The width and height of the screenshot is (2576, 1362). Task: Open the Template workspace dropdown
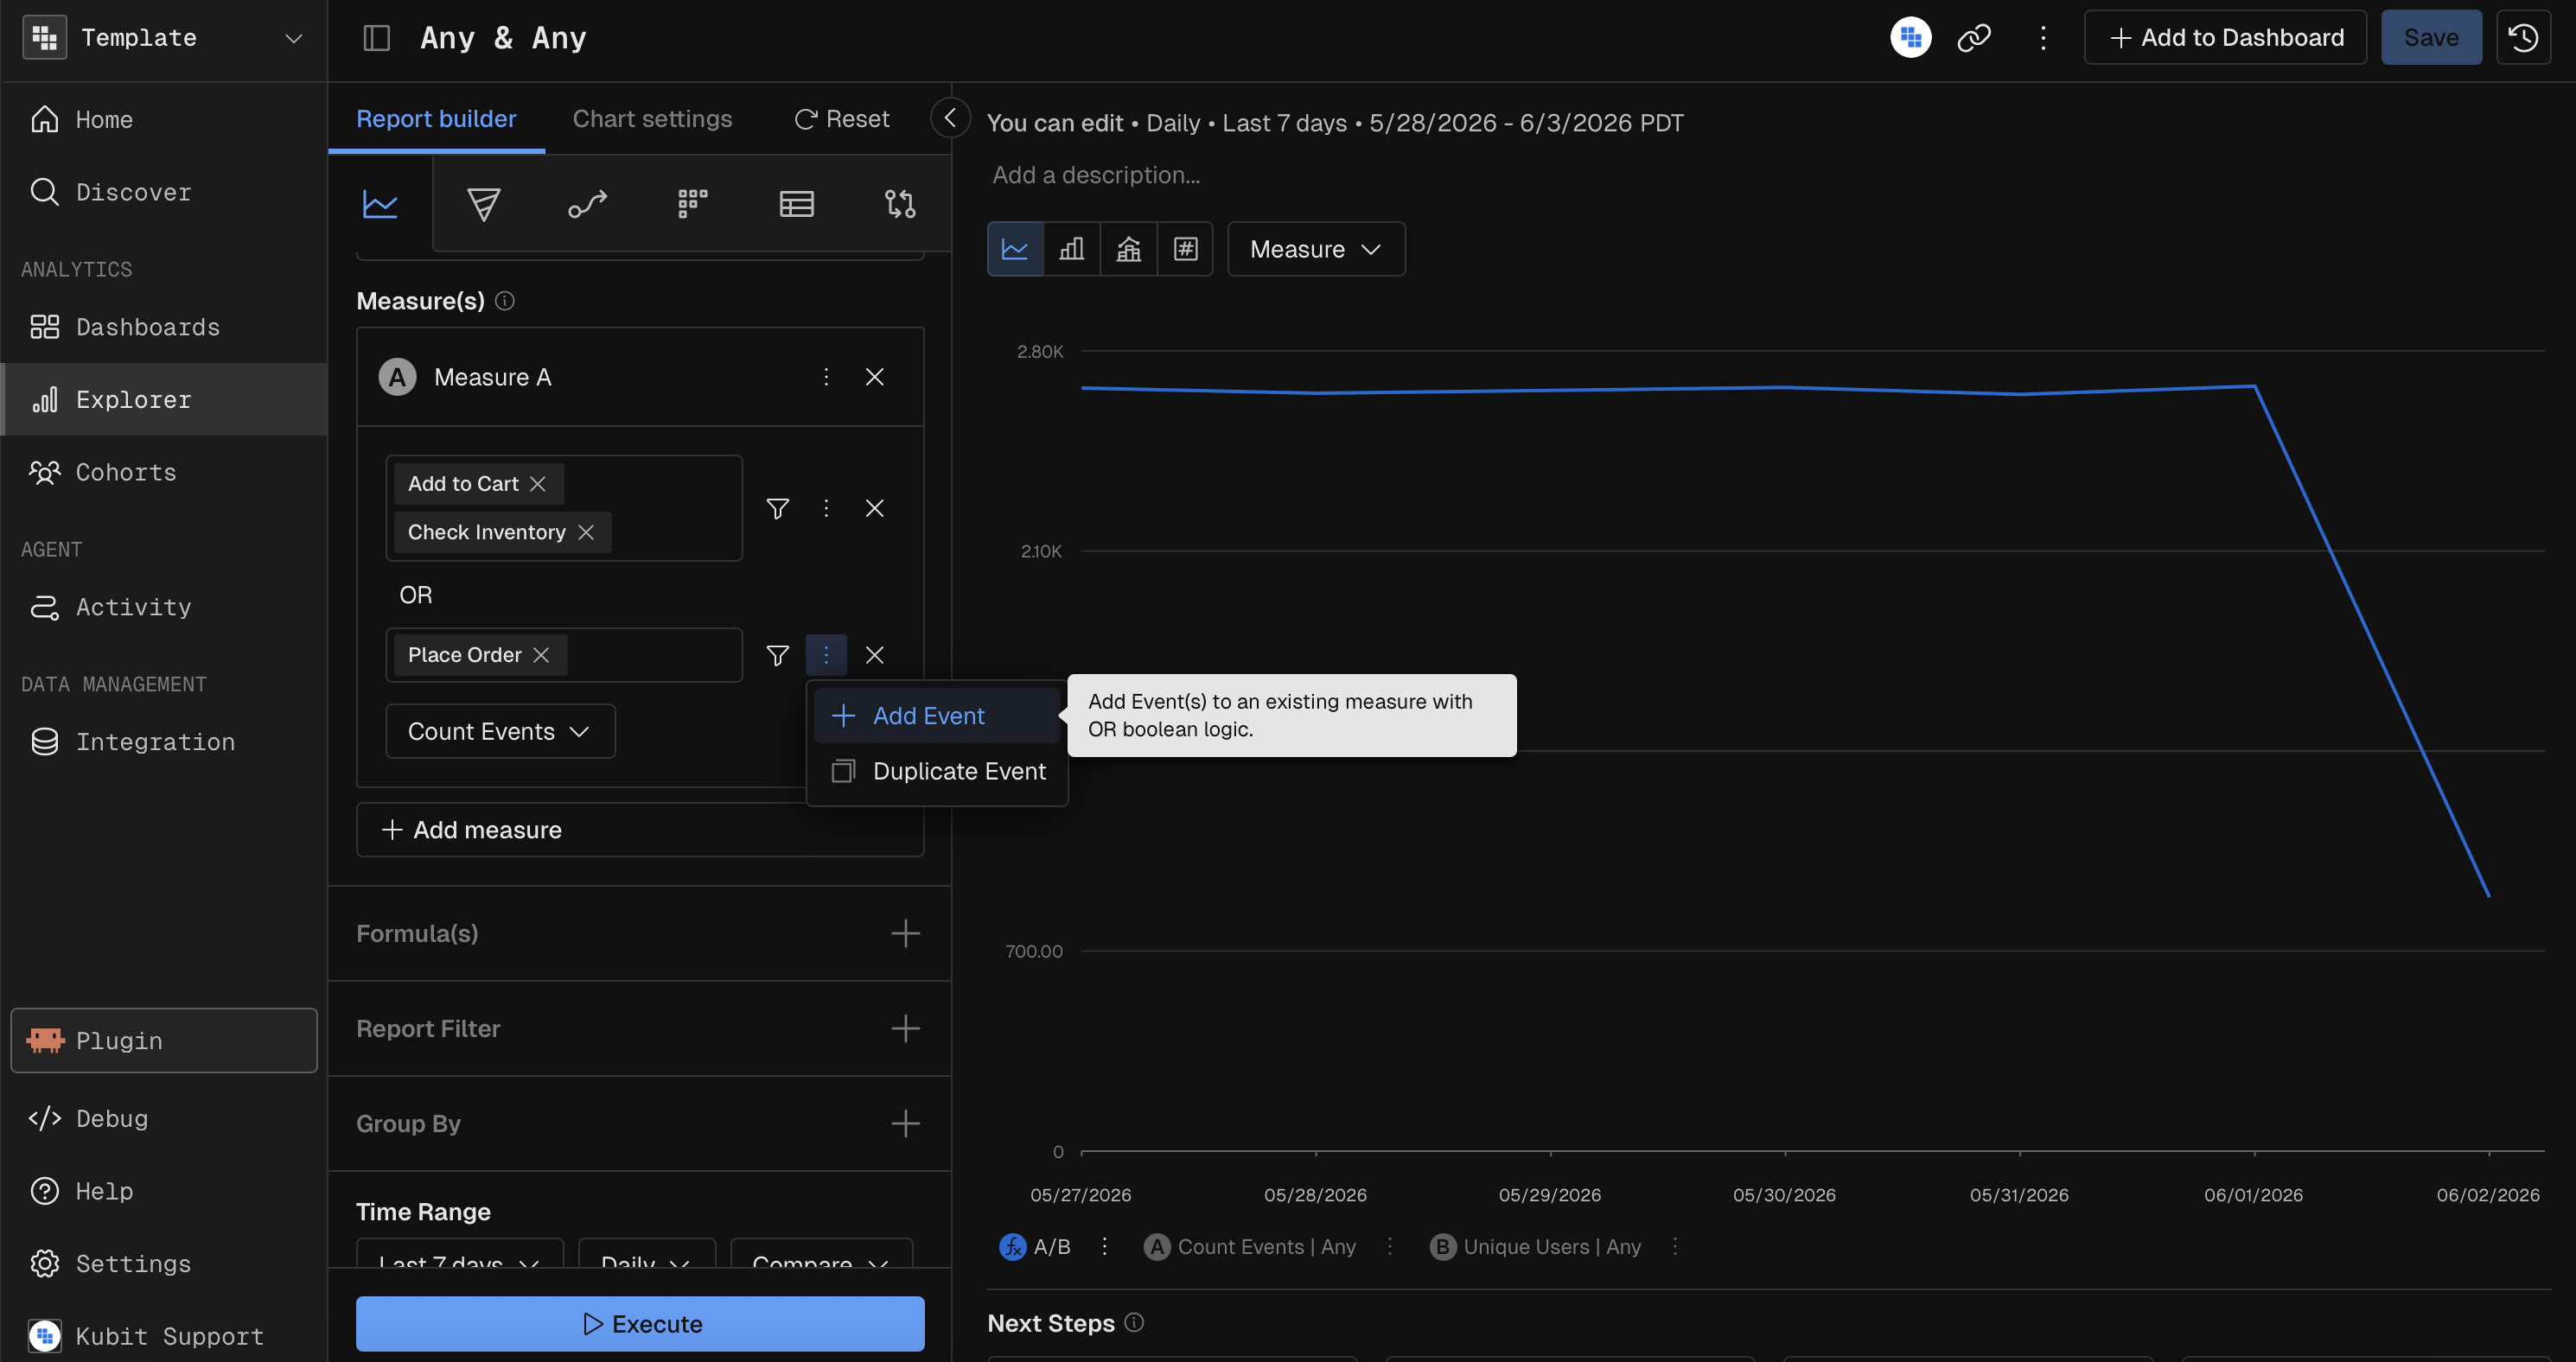pos(163,38)
